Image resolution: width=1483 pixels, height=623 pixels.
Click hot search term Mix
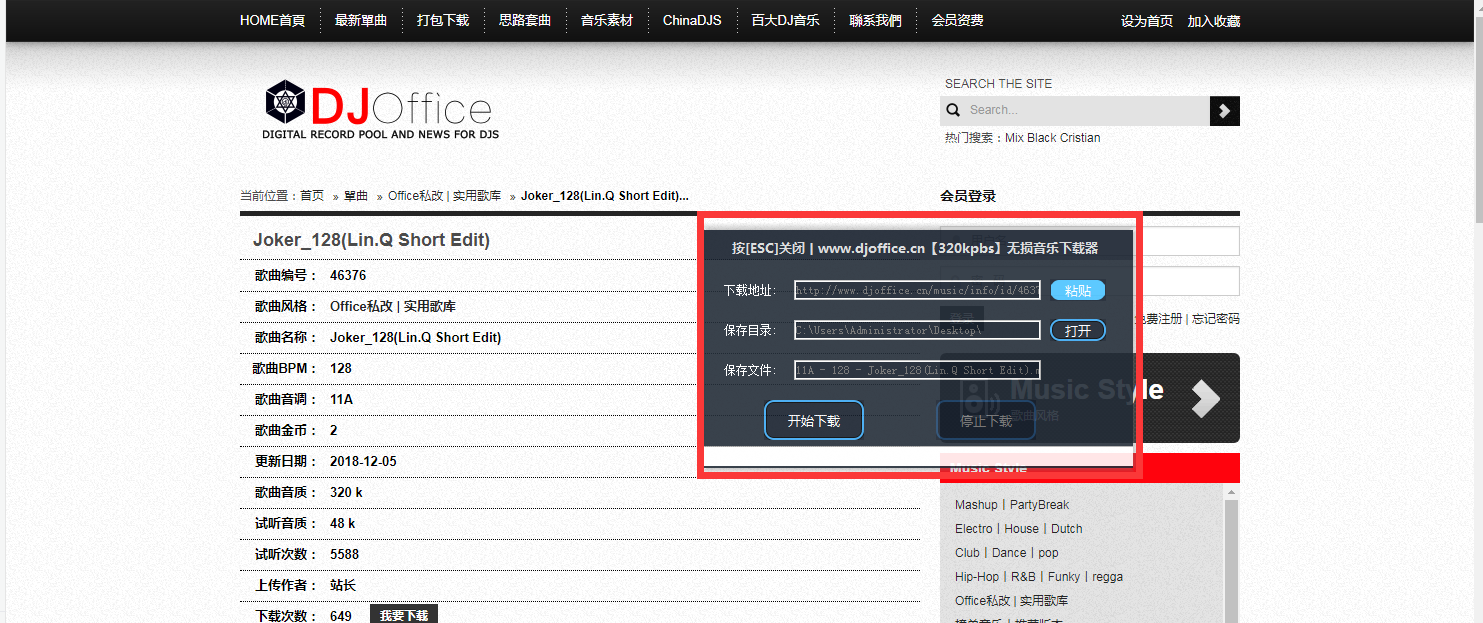pos(1014,138)
